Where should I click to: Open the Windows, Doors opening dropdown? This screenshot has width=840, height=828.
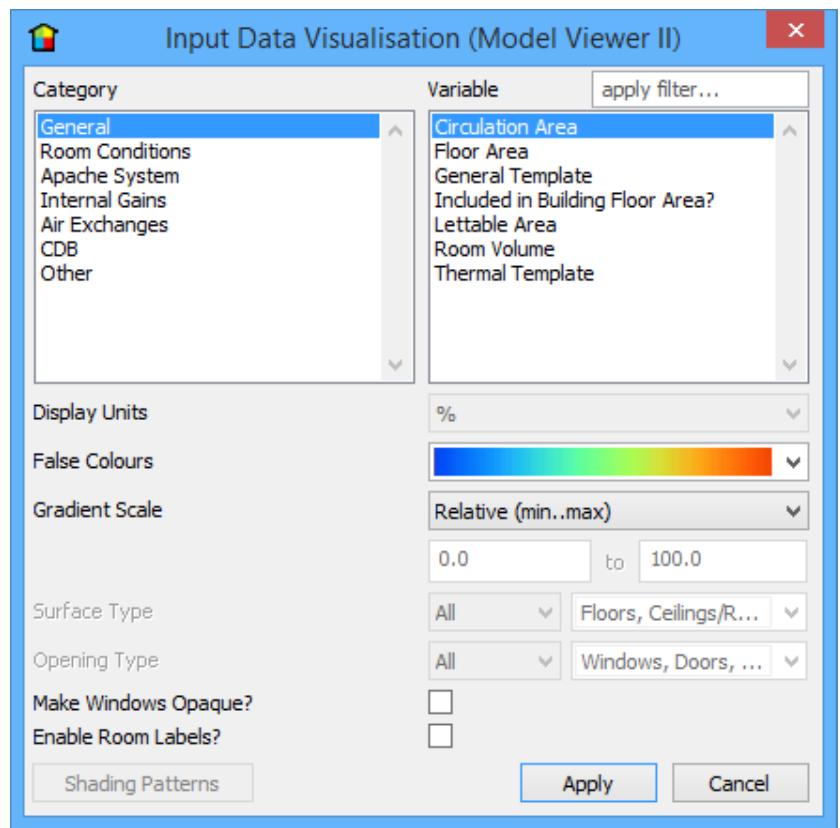[689, 661]
